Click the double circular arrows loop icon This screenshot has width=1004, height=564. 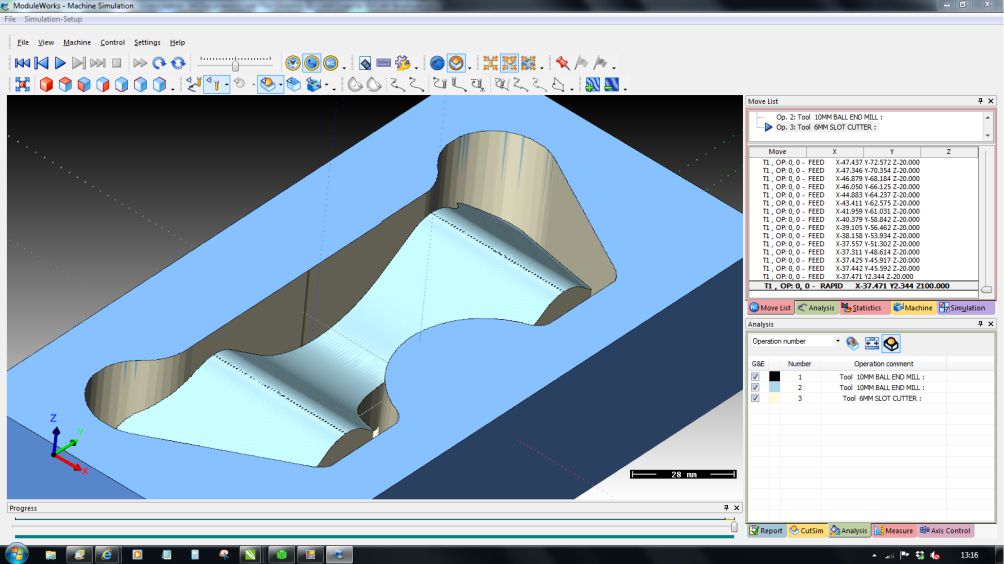[178, 63]
